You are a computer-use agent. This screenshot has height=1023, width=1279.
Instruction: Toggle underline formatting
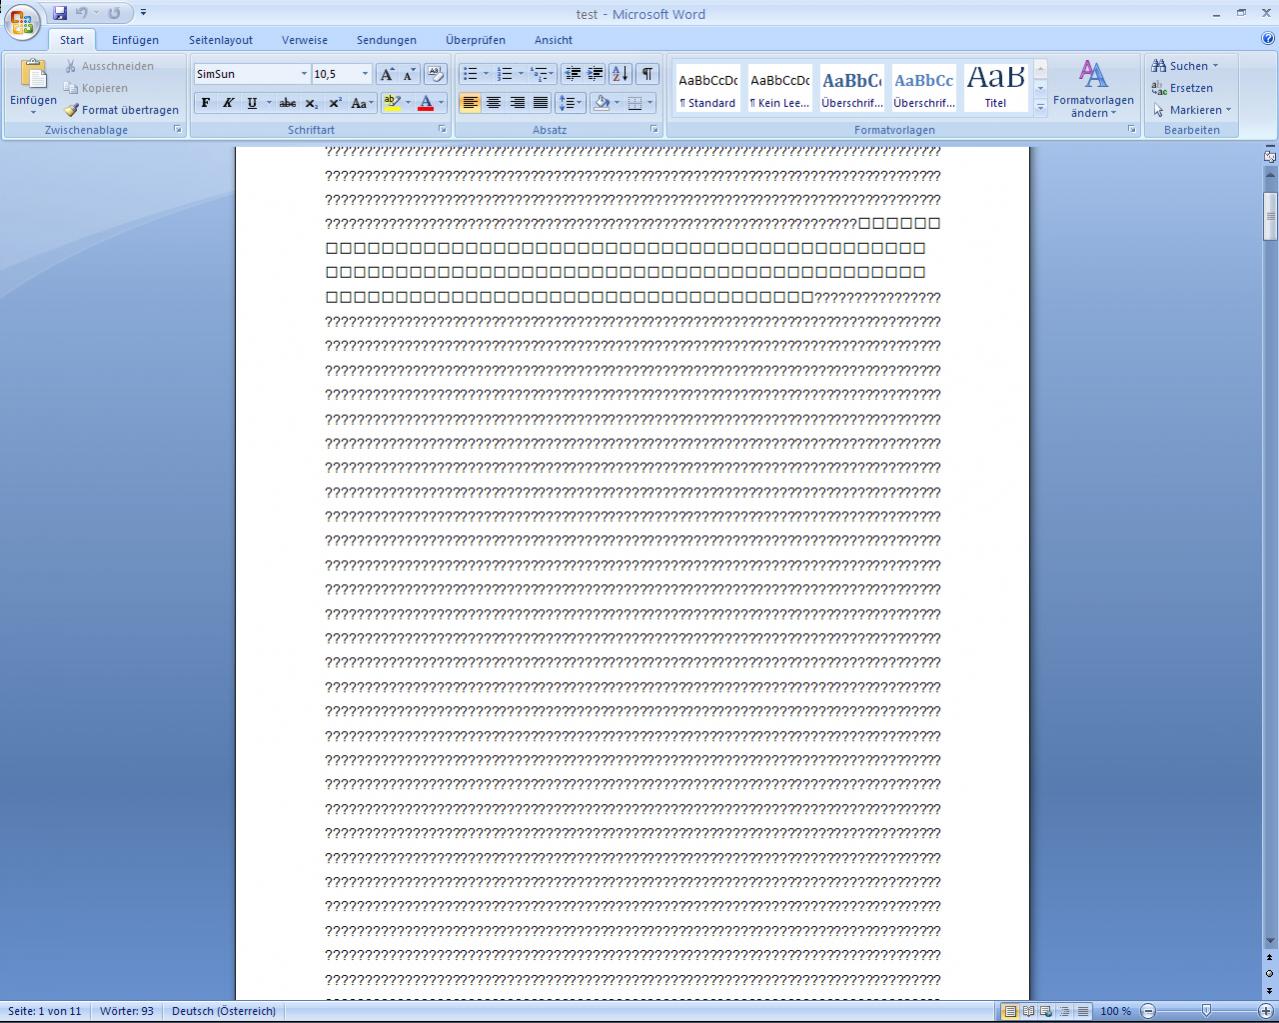[x=252, y=103]
